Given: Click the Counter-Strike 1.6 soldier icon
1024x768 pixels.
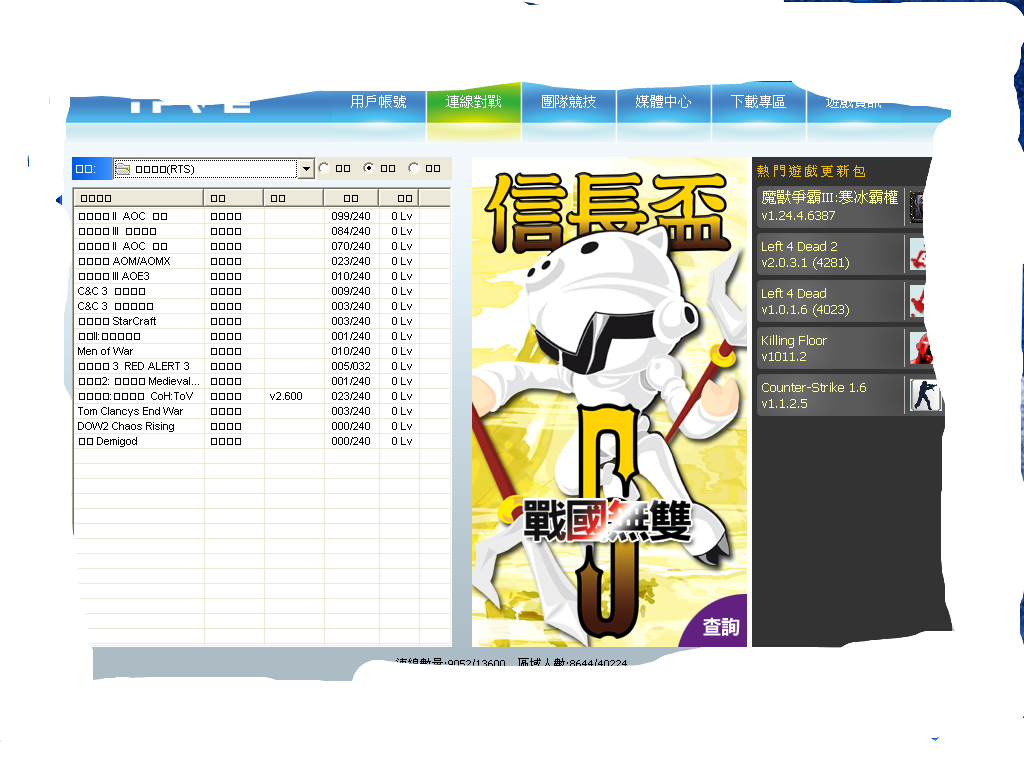Looking at the screenshot, I should pos(924,395).
